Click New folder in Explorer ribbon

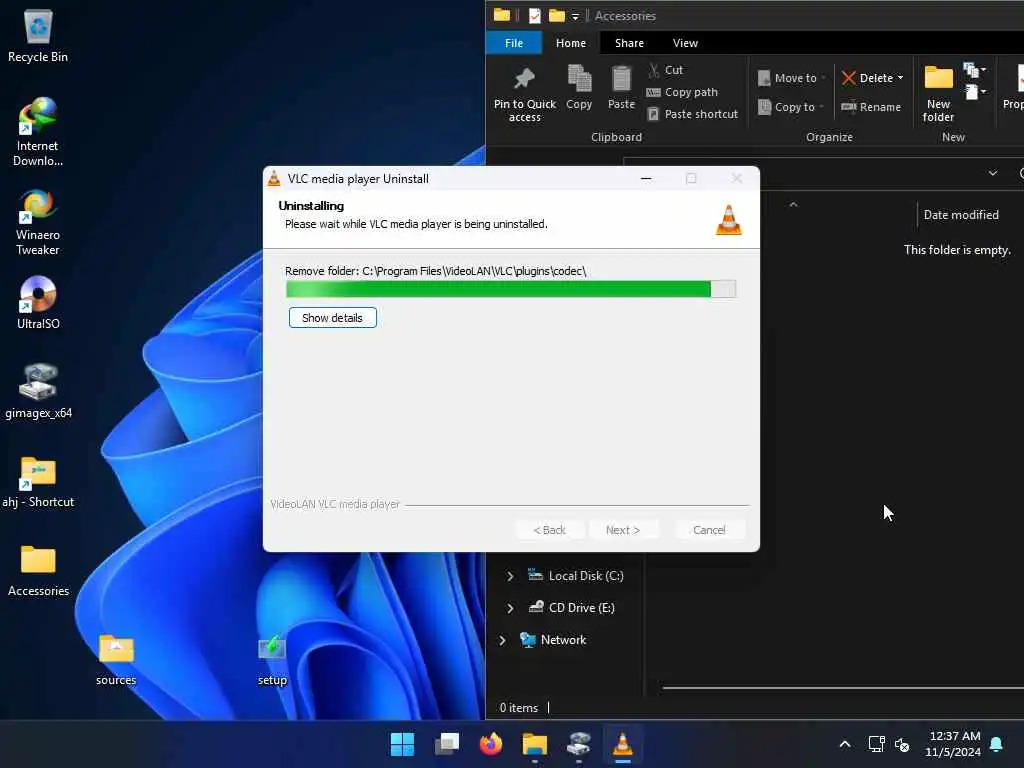pyautogui.click(x=938, y=95)
